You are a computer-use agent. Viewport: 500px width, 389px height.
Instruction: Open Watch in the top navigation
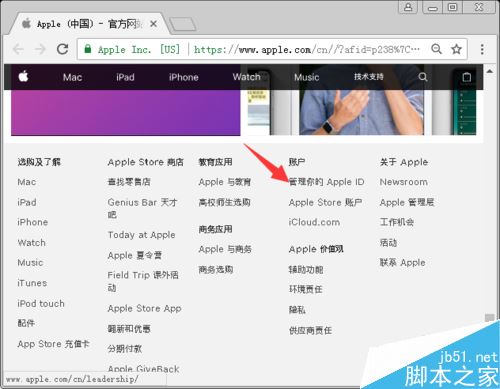click(246, 77)
